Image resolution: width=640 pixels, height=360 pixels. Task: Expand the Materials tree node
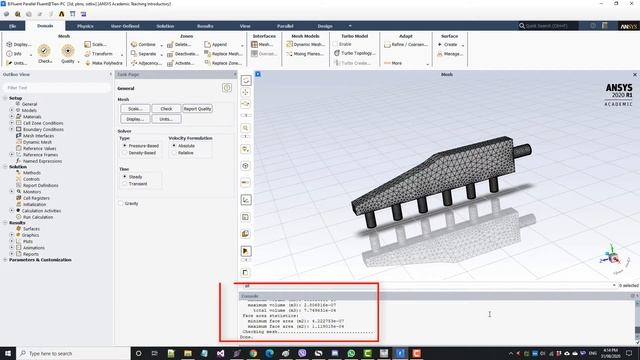(12, 116)
